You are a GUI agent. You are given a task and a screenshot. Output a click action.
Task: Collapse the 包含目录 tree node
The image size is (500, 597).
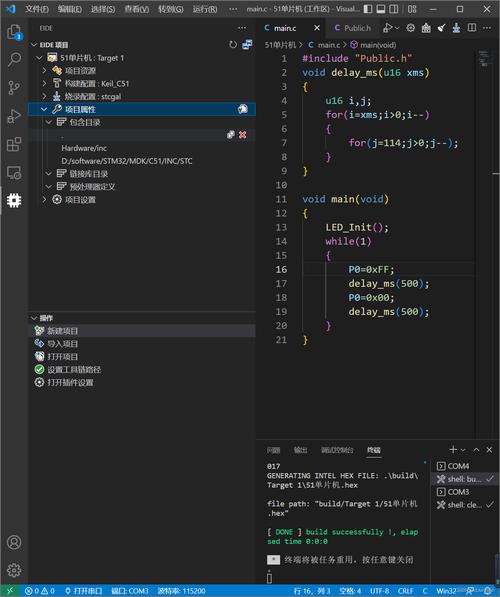pos(49,122)
